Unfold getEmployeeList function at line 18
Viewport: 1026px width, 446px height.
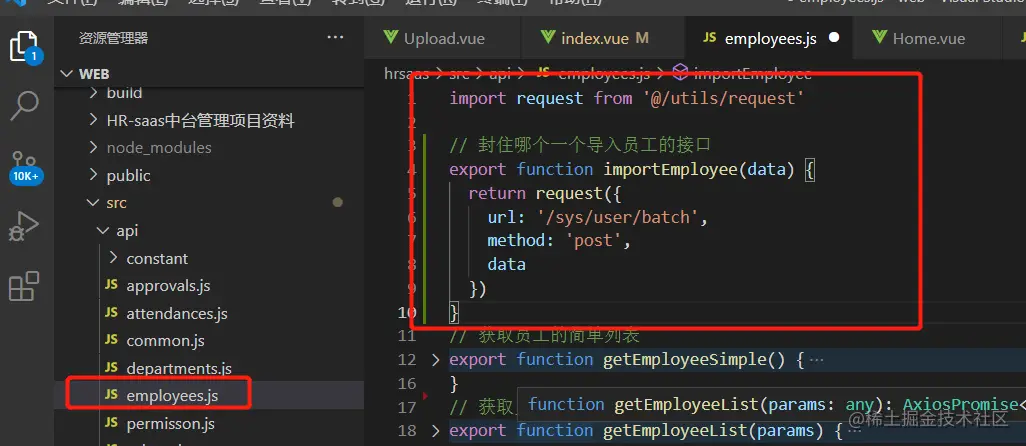click(x=436, y=431)
